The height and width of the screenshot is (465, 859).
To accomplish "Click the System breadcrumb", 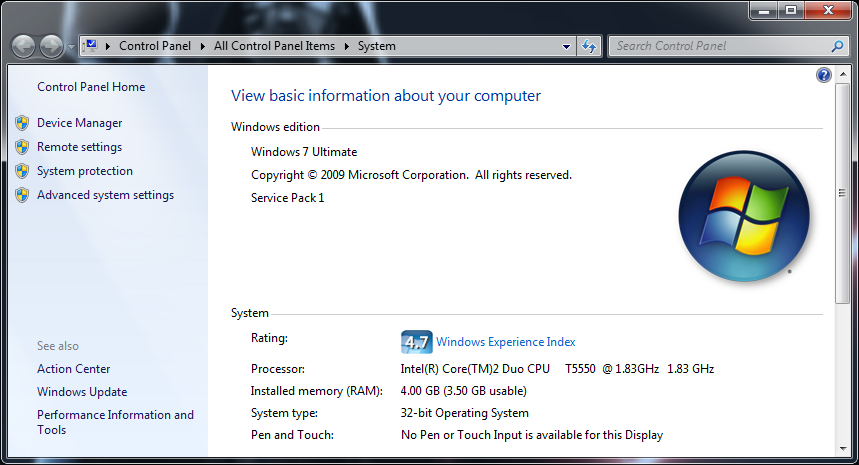I will (x=376, y=46).
